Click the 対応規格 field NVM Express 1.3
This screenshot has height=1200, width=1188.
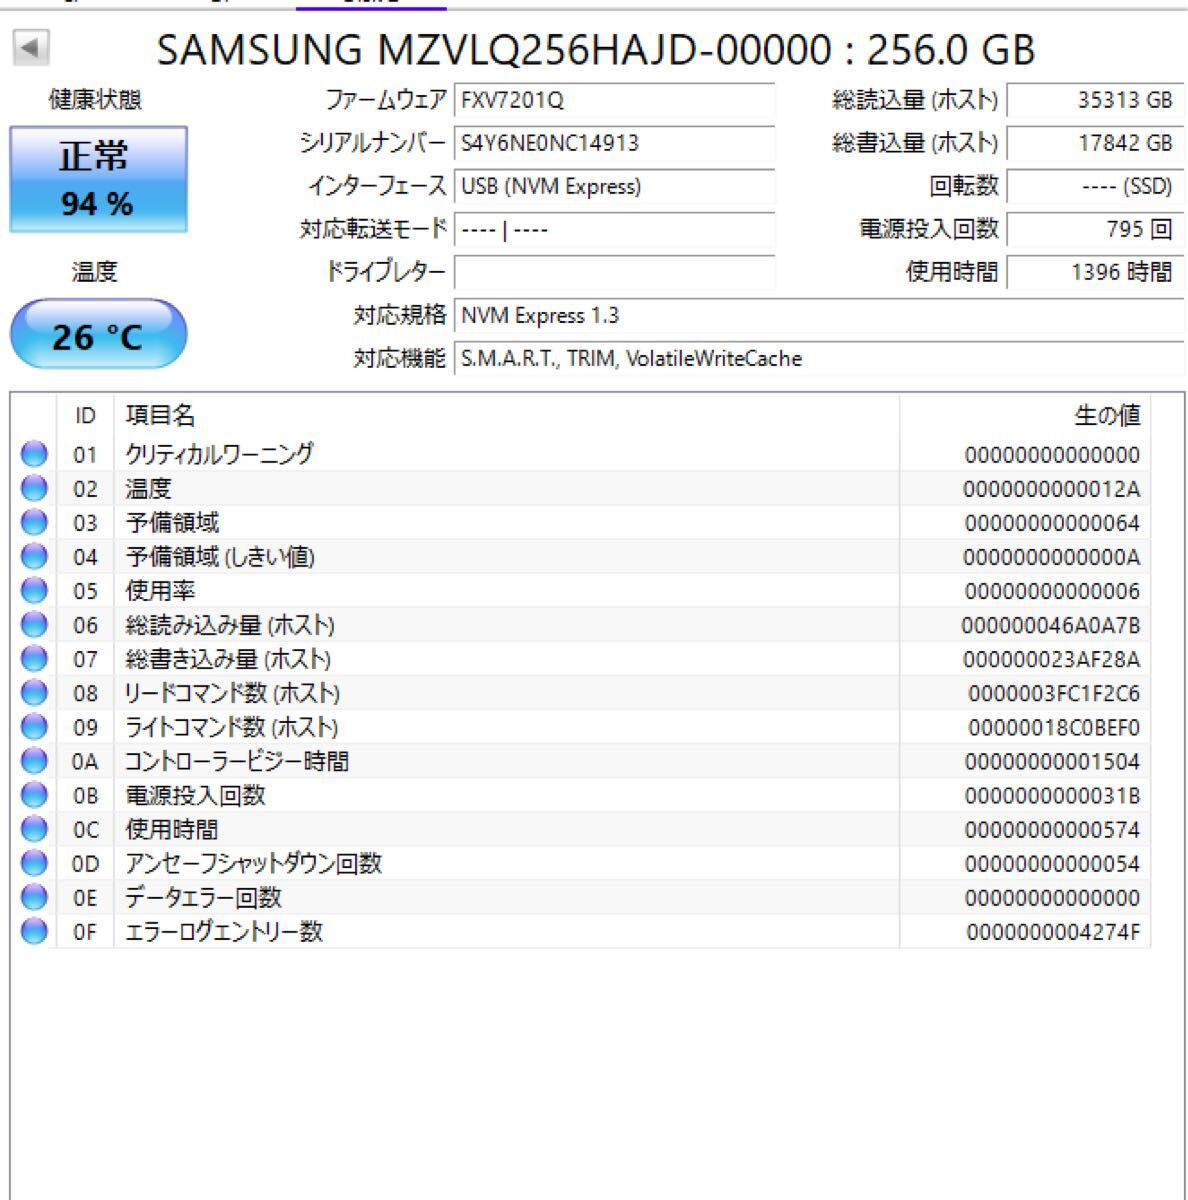[x=818, y=315]
